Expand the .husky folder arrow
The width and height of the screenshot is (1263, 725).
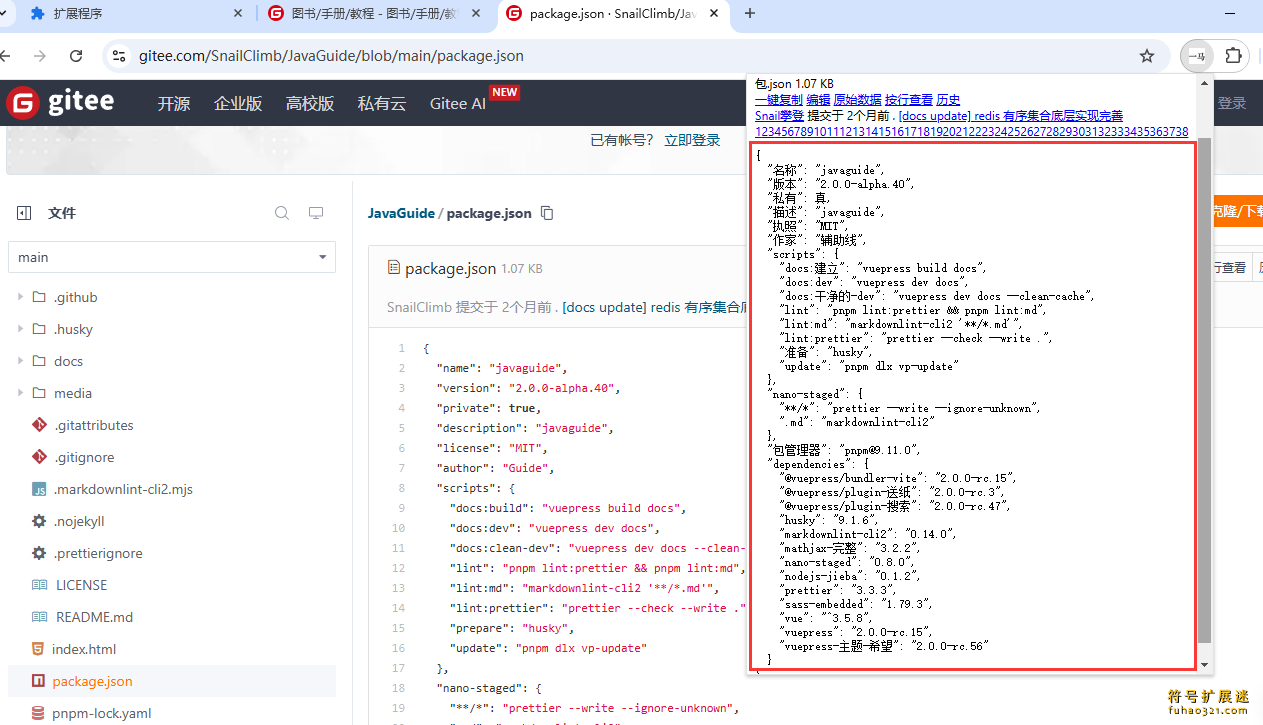point(20,329)
